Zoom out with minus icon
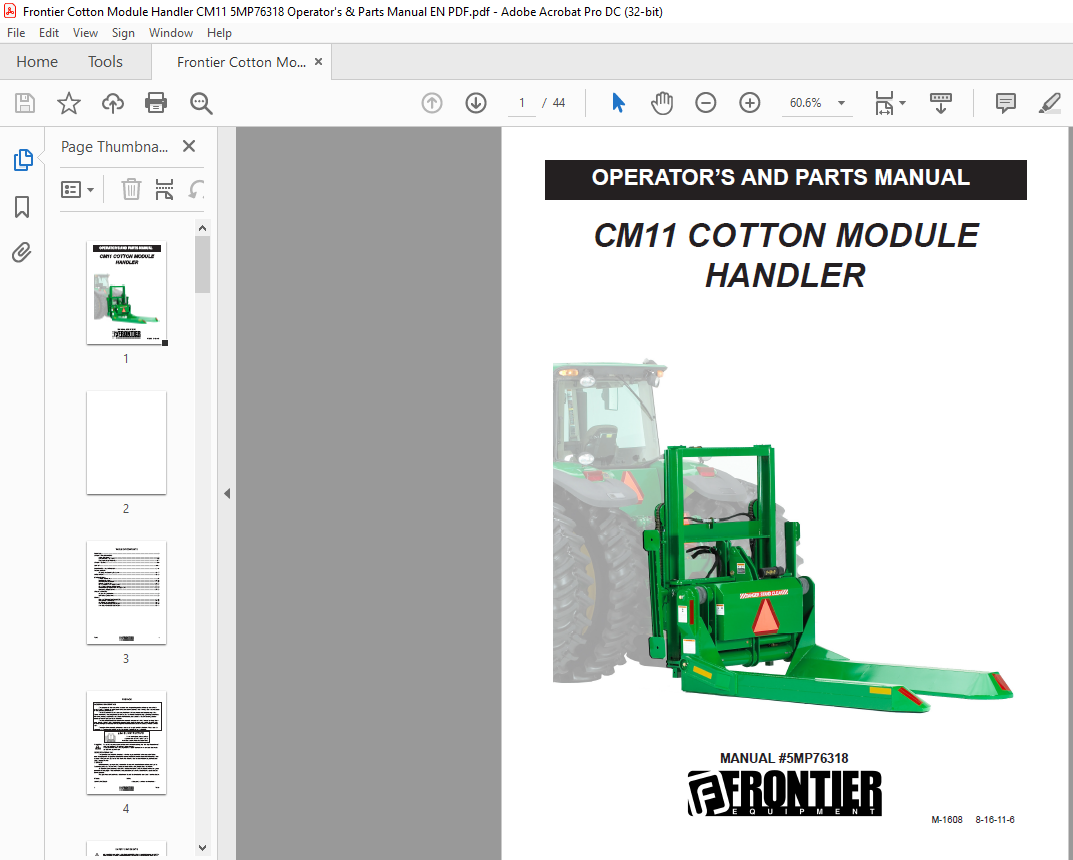The image size is (1073, 860). click(x=706, y=103)
